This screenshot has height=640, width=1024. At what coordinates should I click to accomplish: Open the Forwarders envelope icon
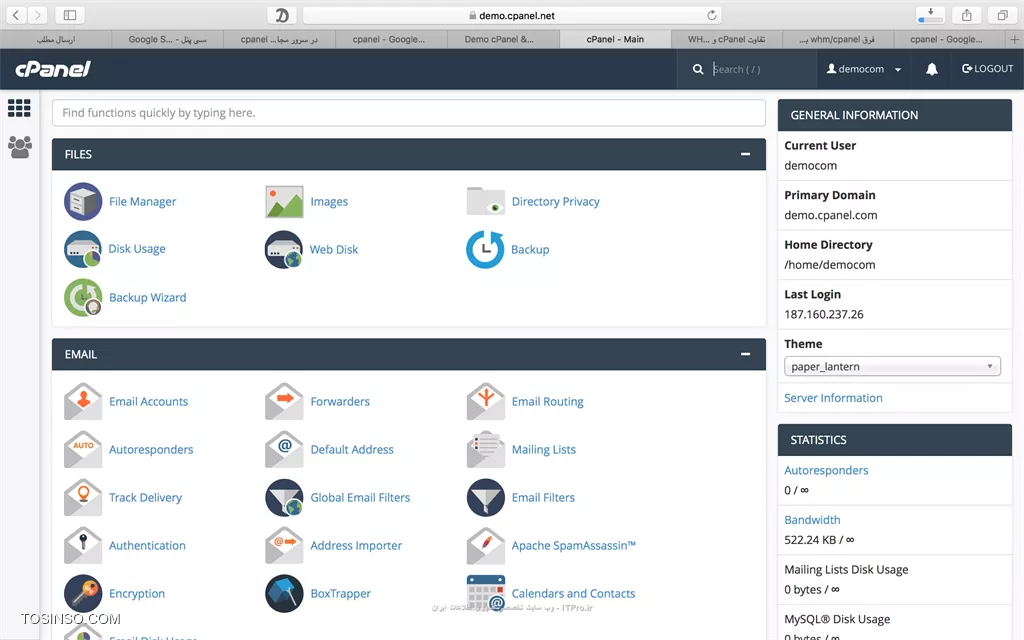pyautogui.click(x=284, y=402)
